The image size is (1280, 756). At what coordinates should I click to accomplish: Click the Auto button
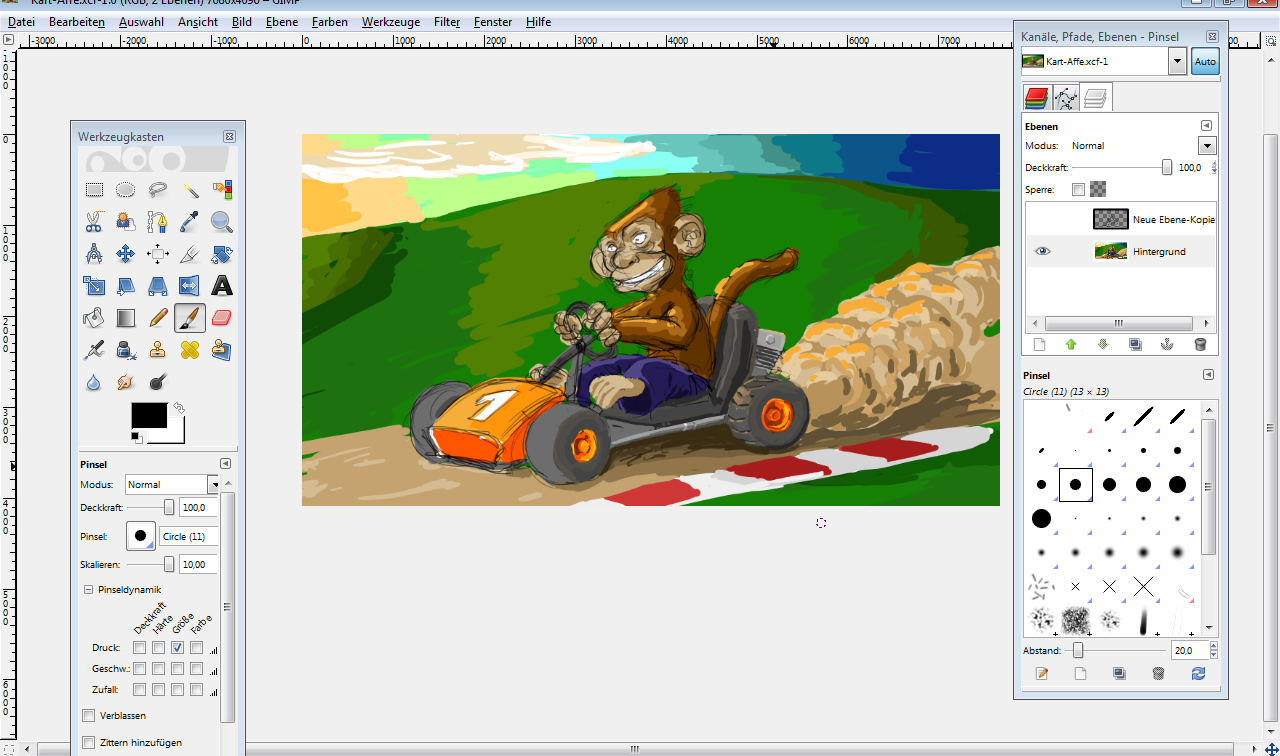coord(1205,61)
